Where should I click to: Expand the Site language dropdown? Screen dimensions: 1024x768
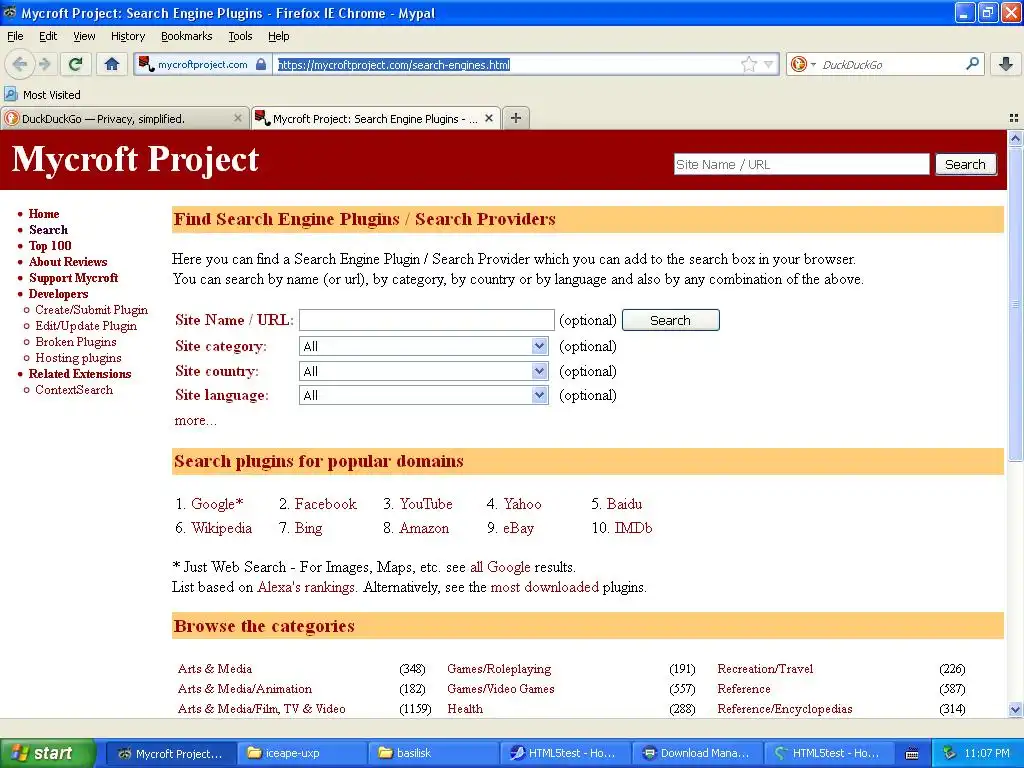click(423, 395)
